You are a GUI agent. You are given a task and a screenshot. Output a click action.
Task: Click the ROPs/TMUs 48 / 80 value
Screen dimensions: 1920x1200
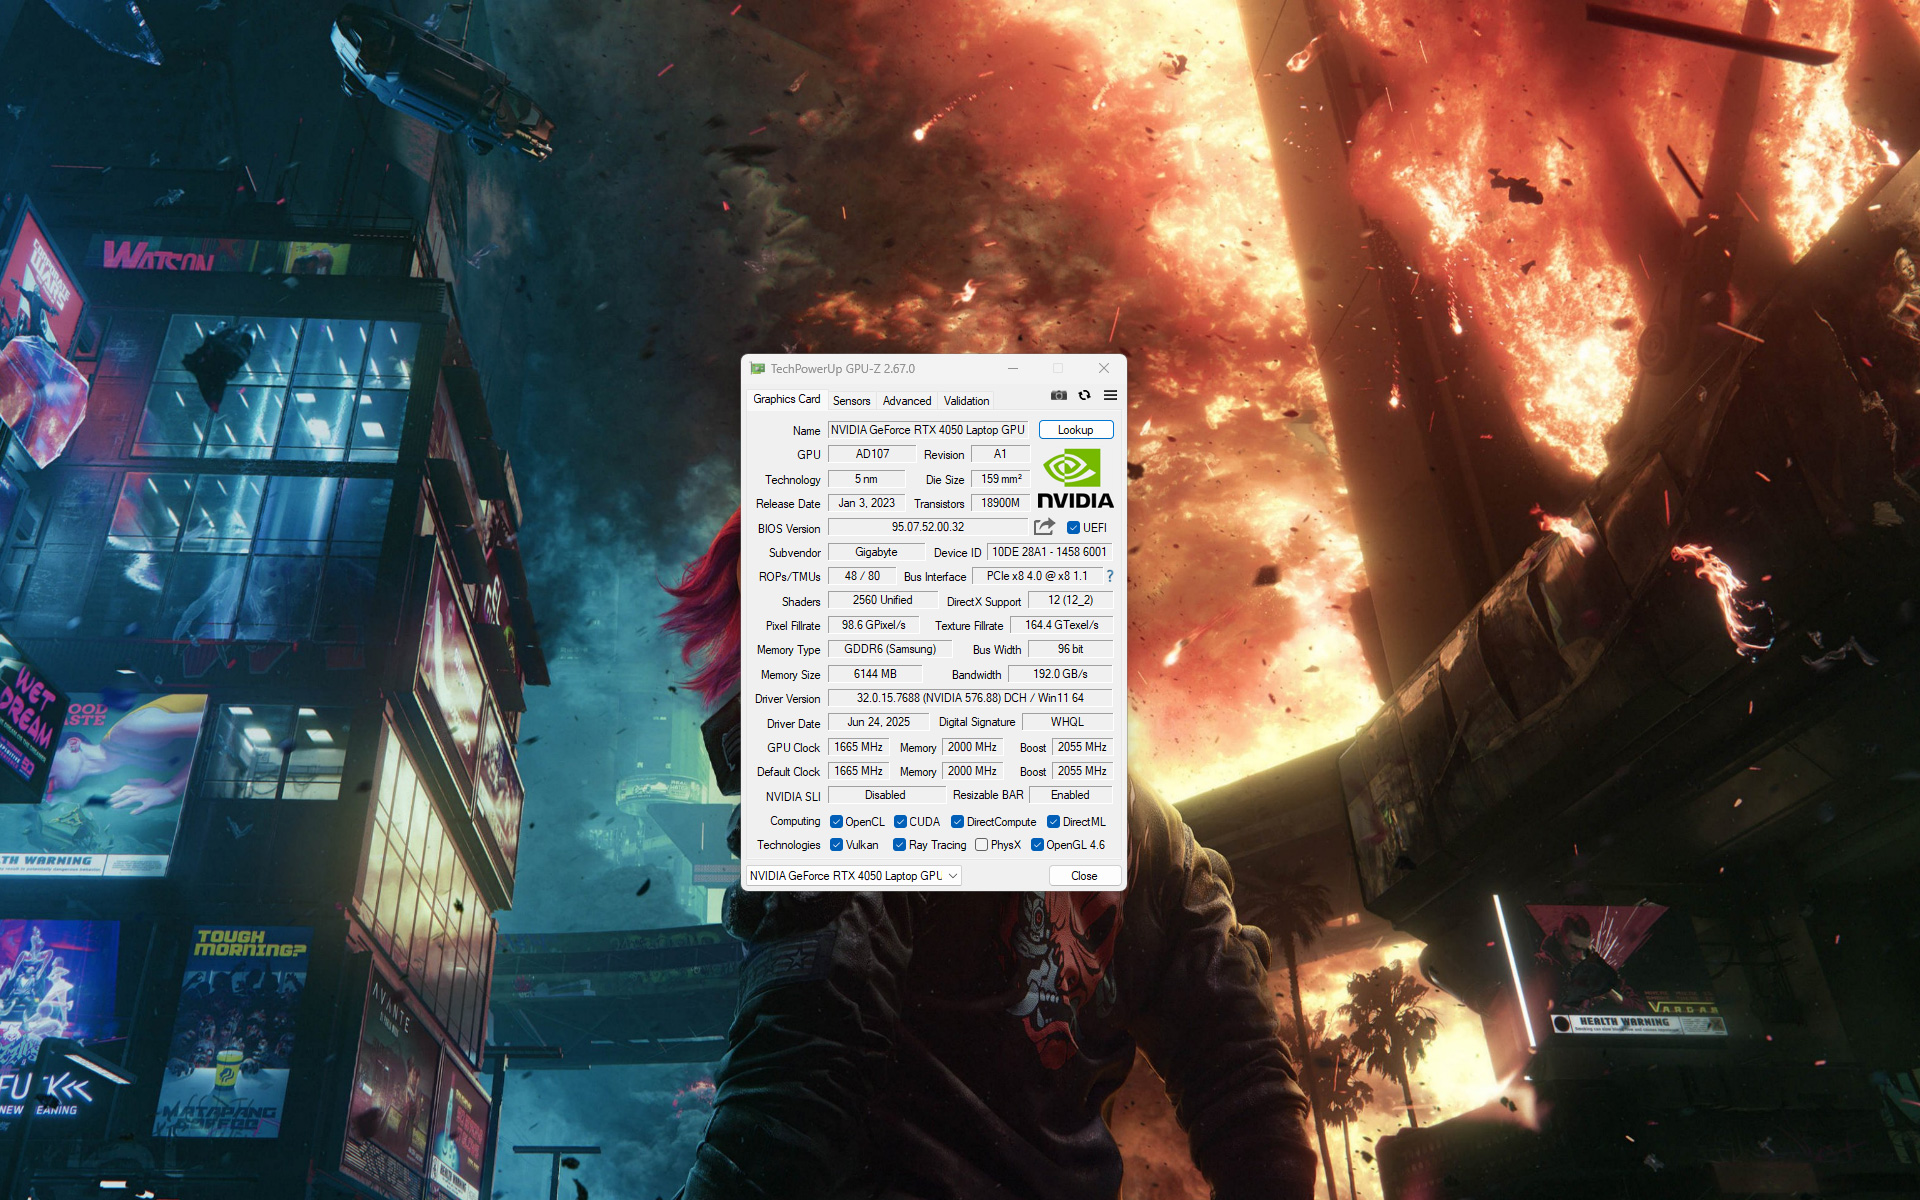(862, 576)
